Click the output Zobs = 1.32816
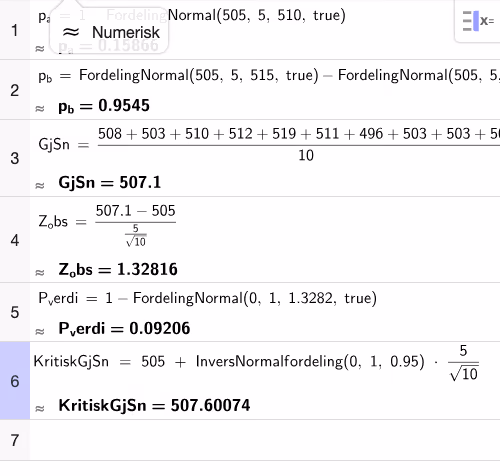 coord(118,269)
